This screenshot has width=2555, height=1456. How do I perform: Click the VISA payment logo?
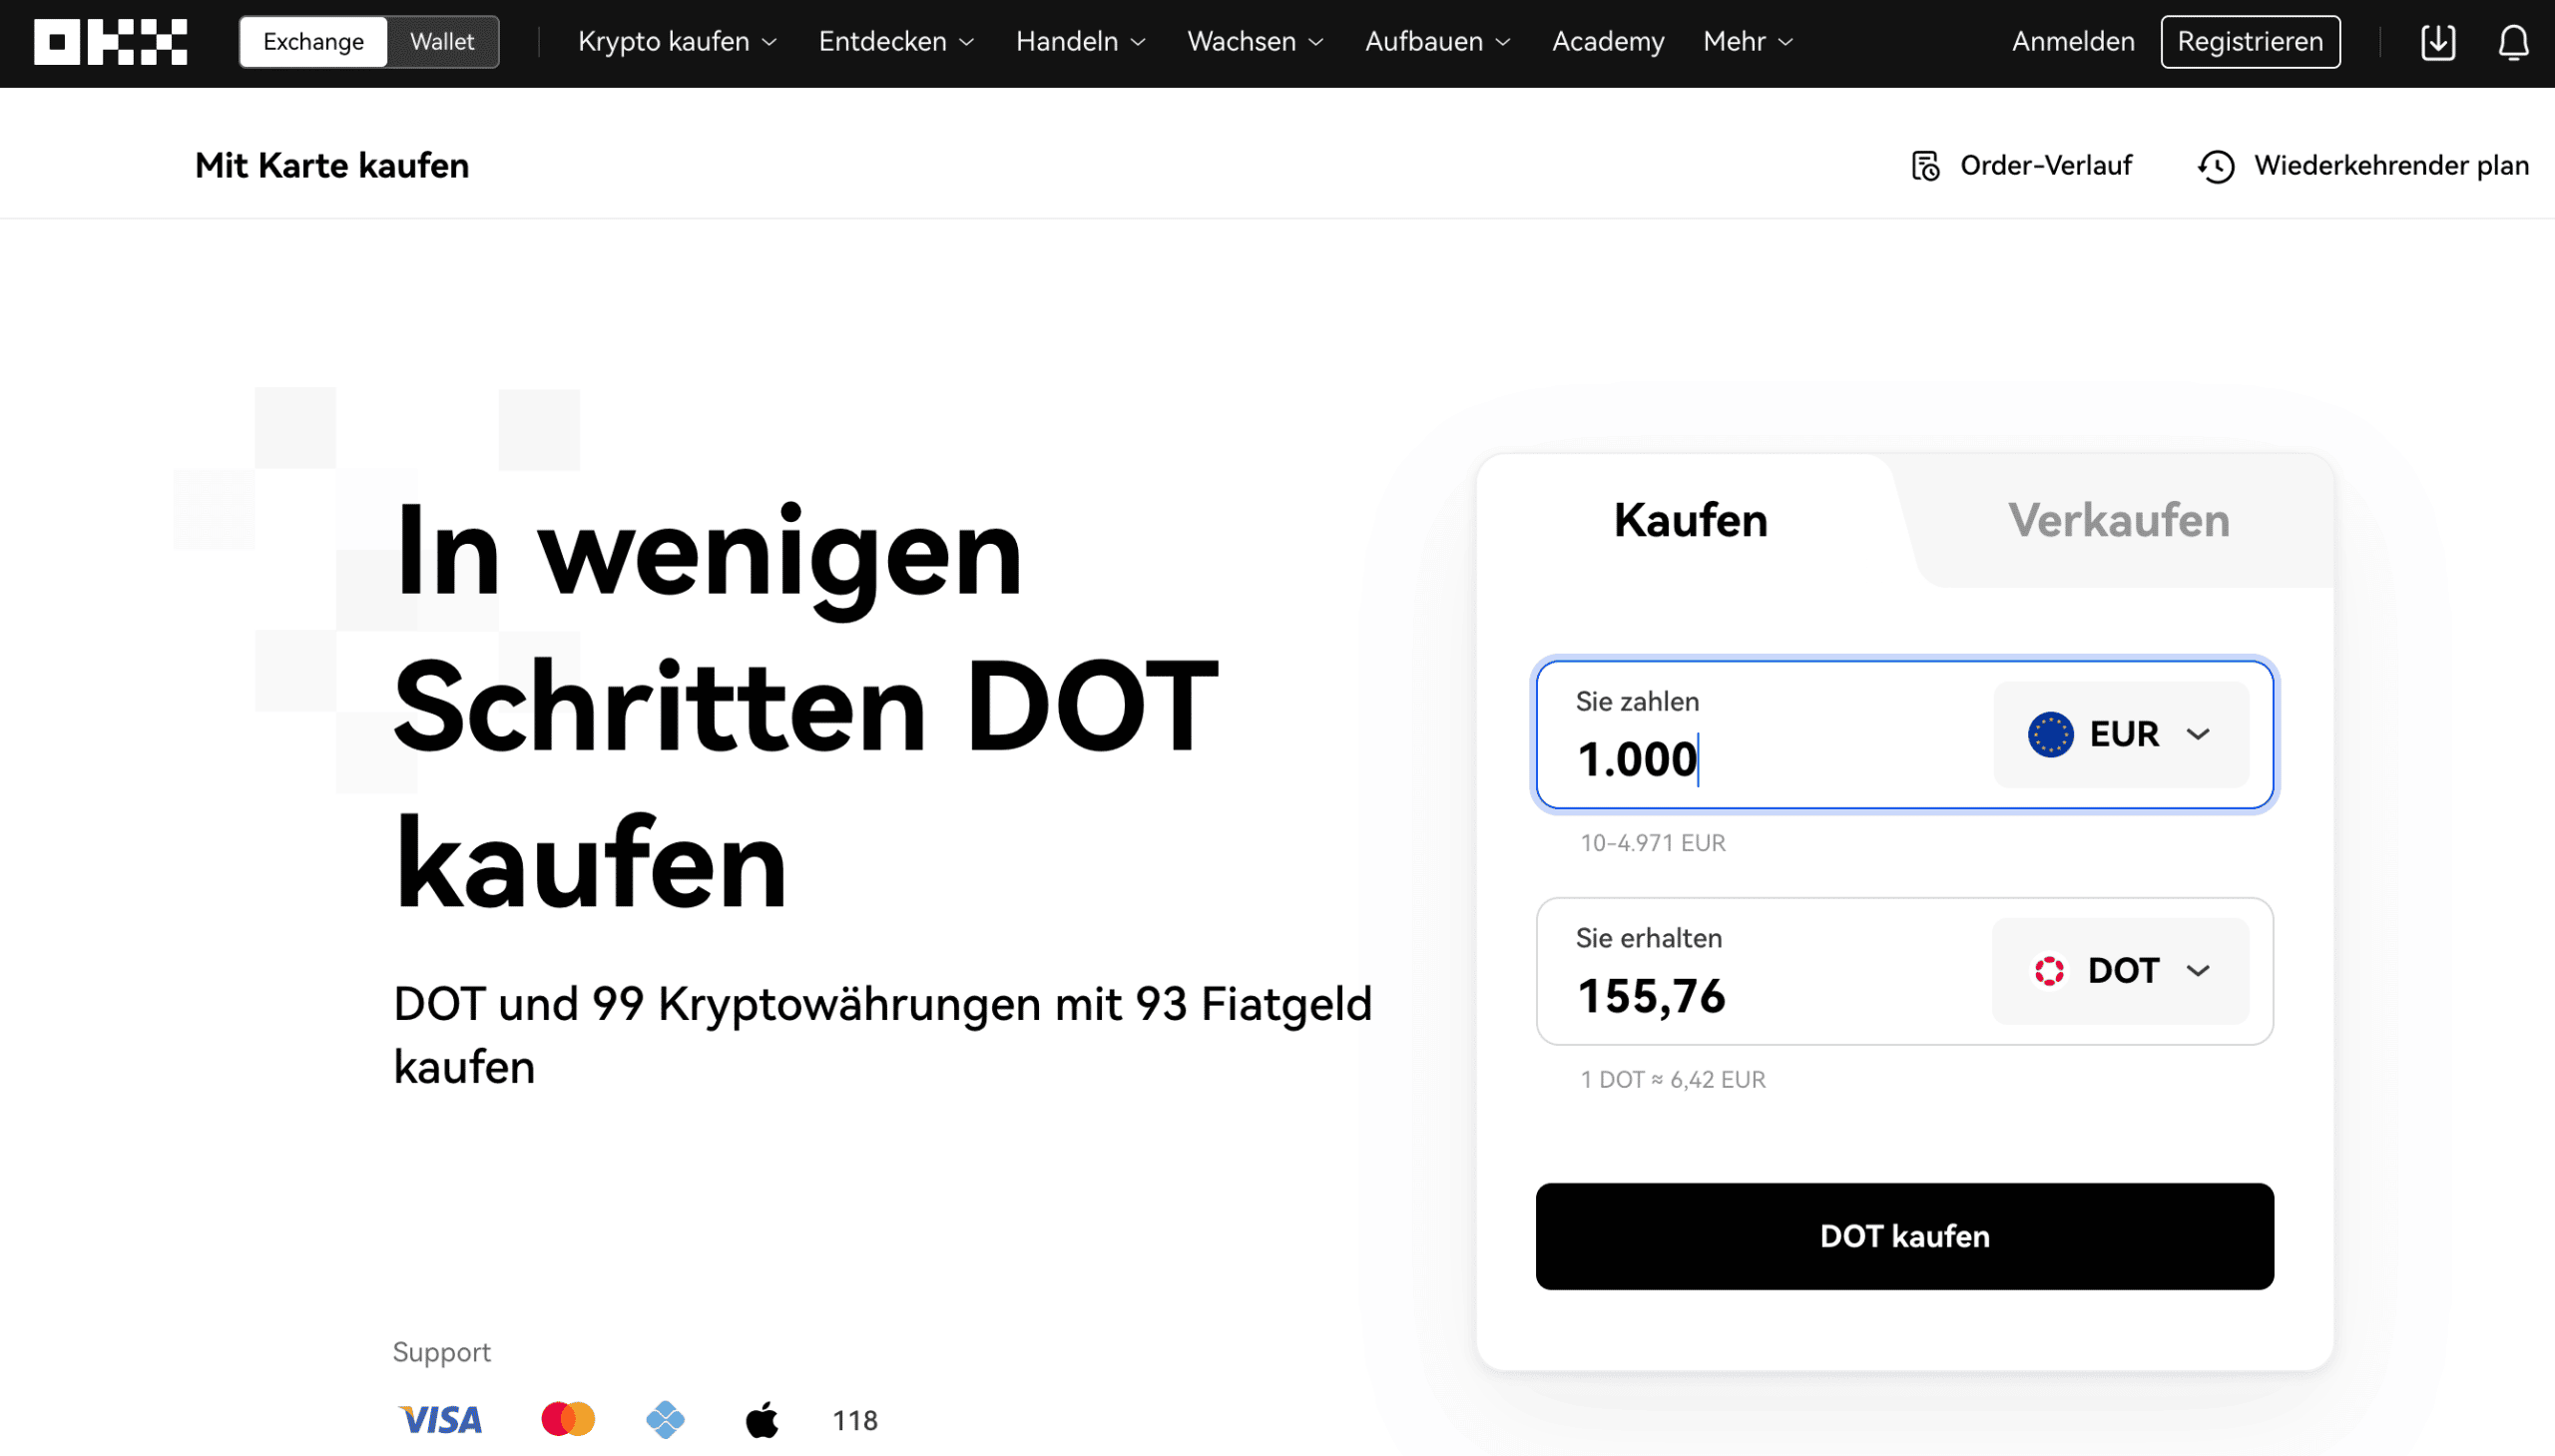point(440,1420)
